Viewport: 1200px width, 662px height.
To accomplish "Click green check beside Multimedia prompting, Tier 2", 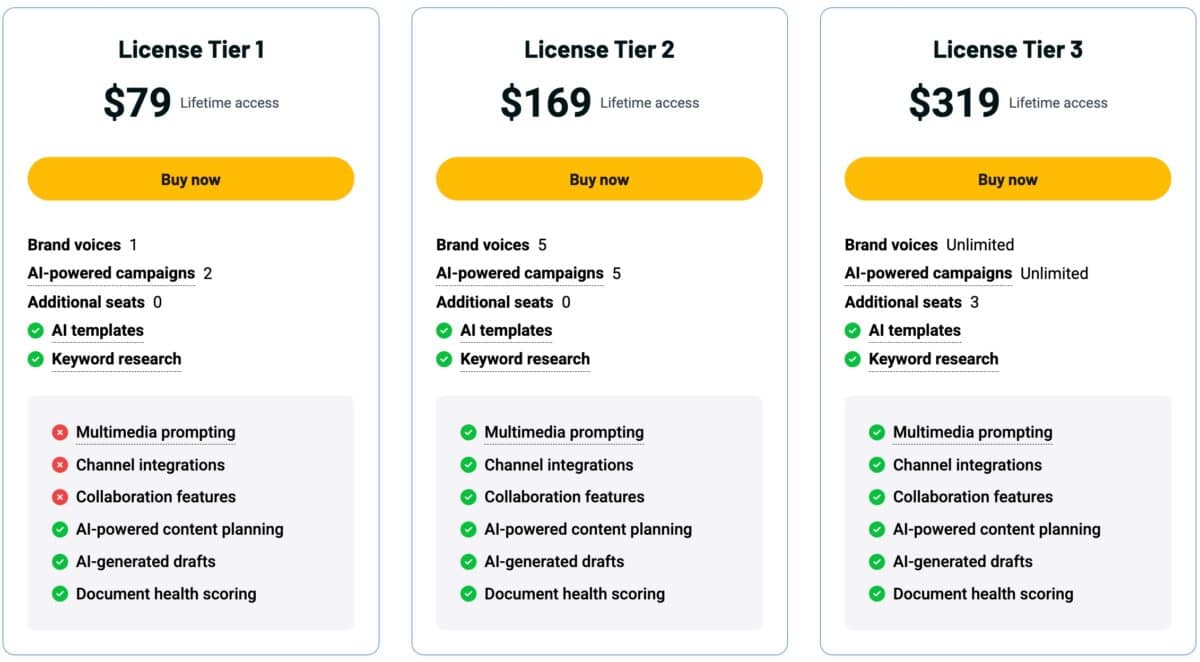I will coord(468,433).
